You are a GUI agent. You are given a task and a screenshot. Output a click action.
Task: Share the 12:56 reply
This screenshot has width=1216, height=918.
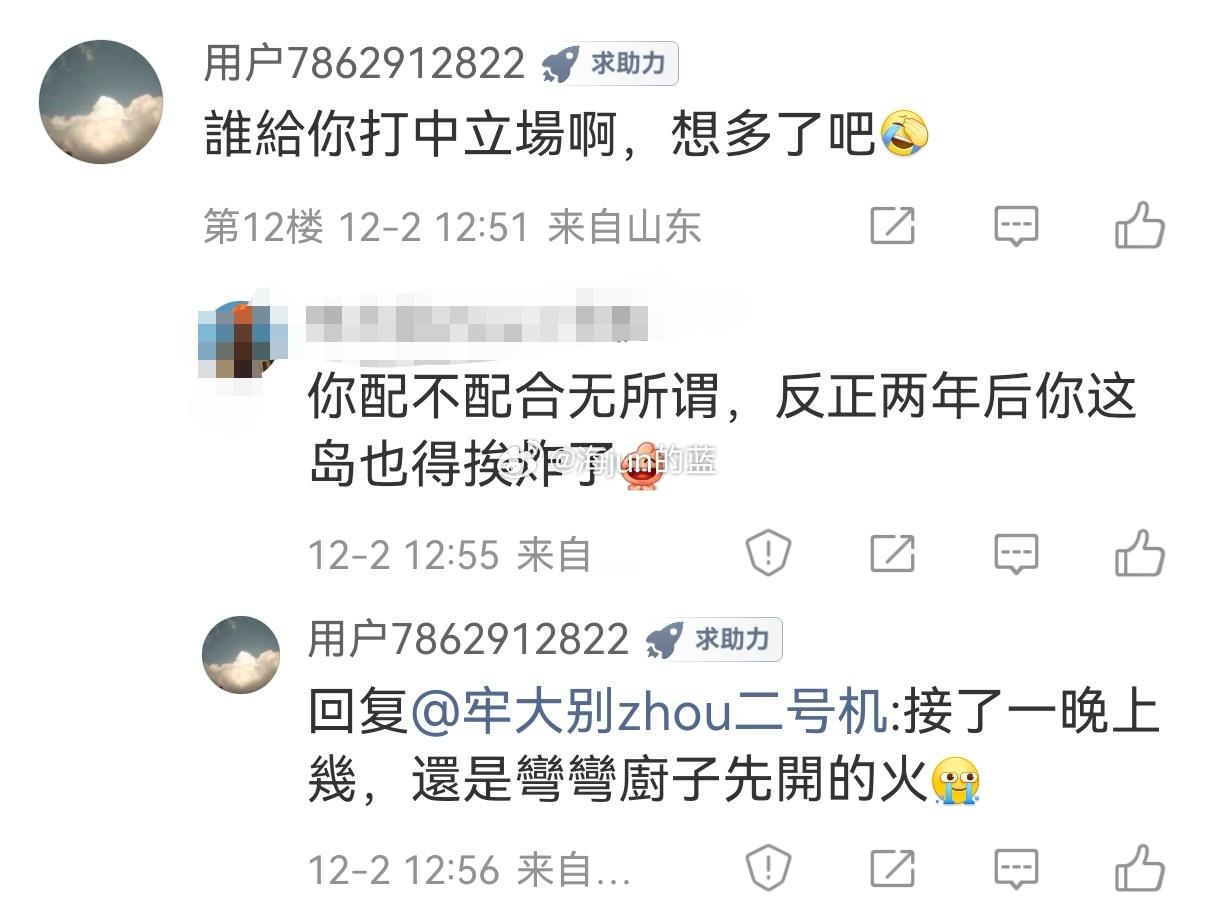coord(892,868)
